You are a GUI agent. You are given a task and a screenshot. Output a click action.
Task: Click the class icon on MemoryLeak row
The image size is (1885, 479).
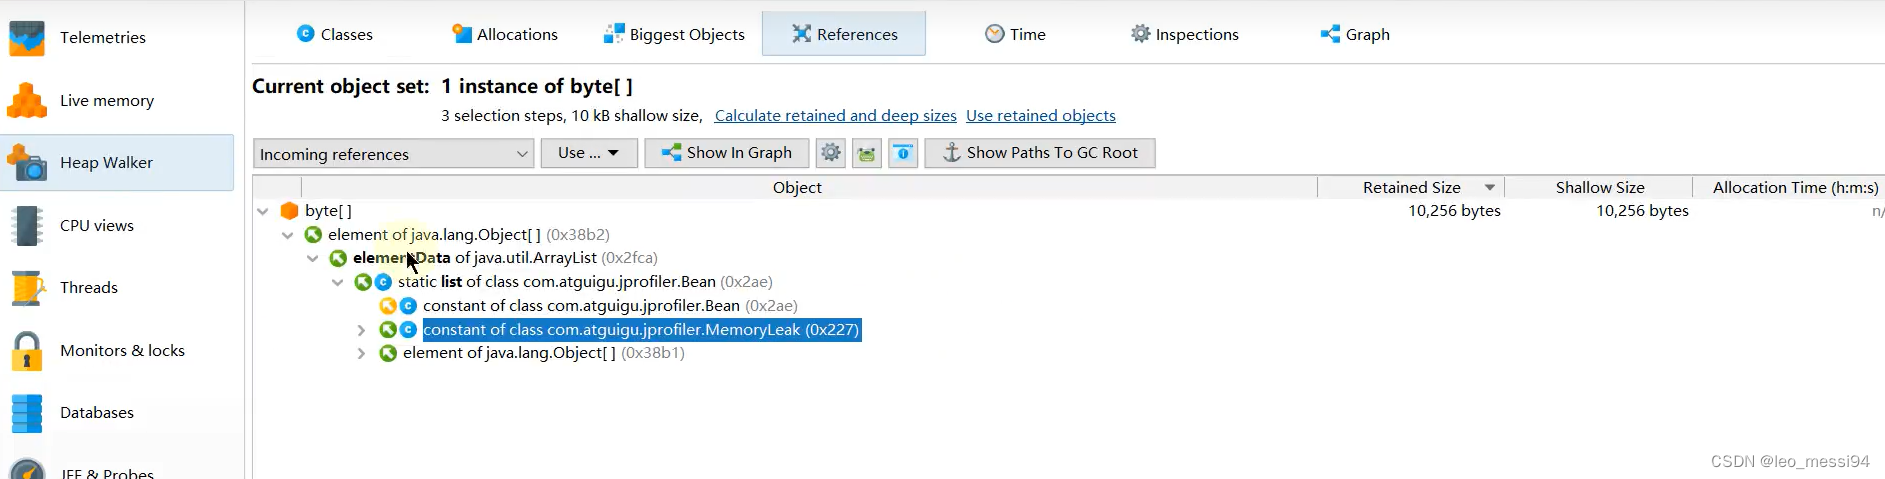point(408,330)
